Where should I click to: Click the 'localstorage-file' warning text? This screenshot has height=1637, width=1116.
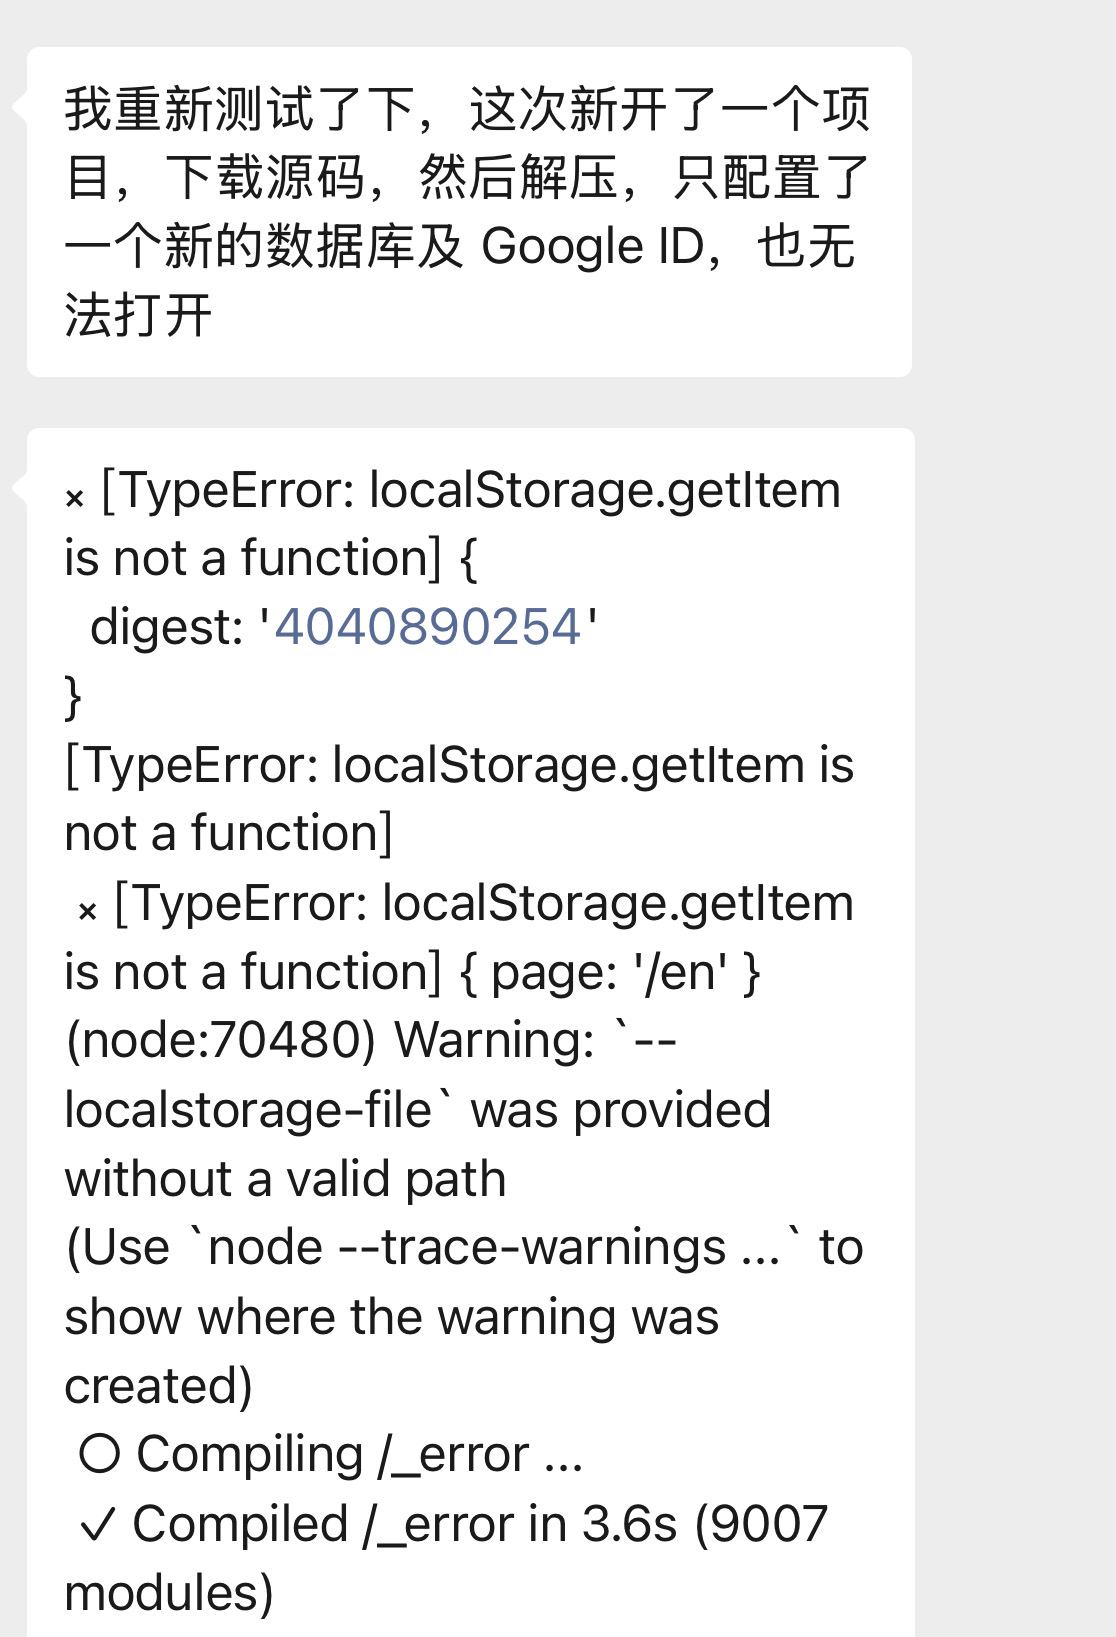(248, 1110)
